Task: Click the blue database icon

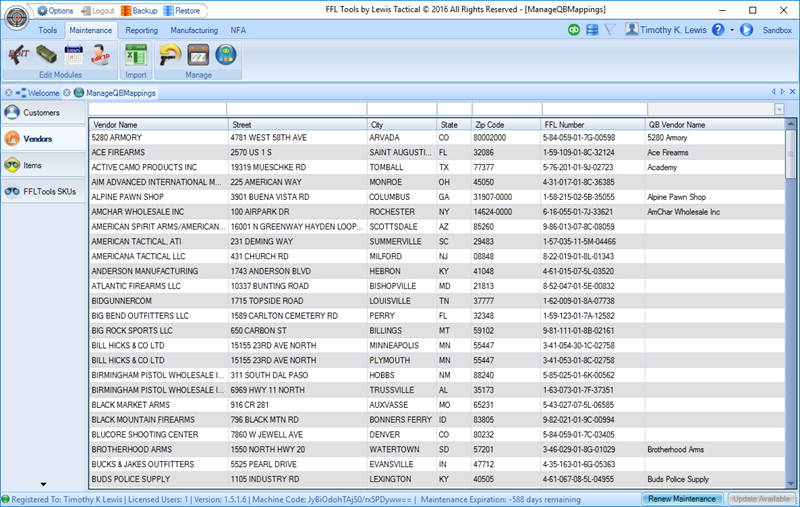Action: click(x=592, y=30)
